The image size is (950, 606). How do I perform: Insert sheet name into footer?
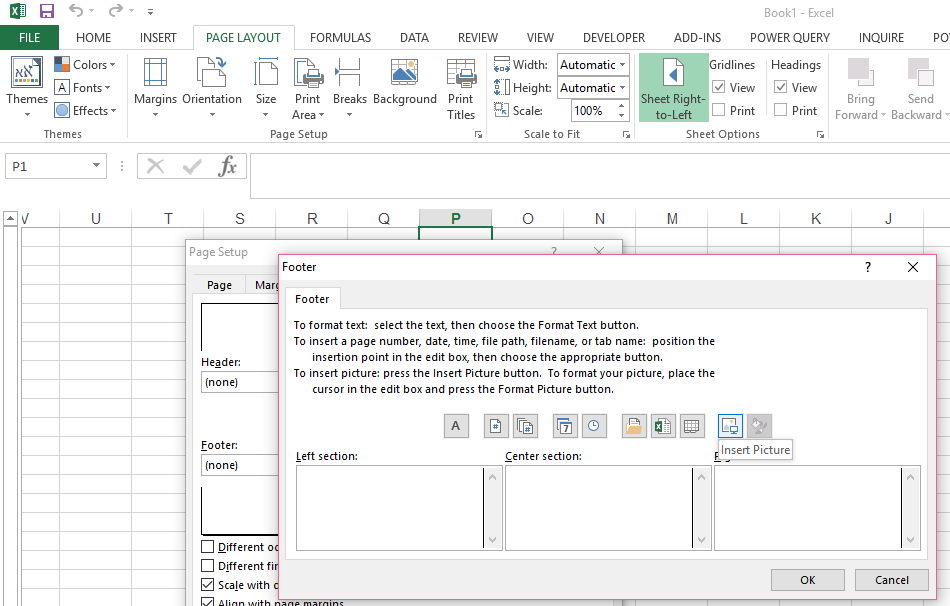691,426
